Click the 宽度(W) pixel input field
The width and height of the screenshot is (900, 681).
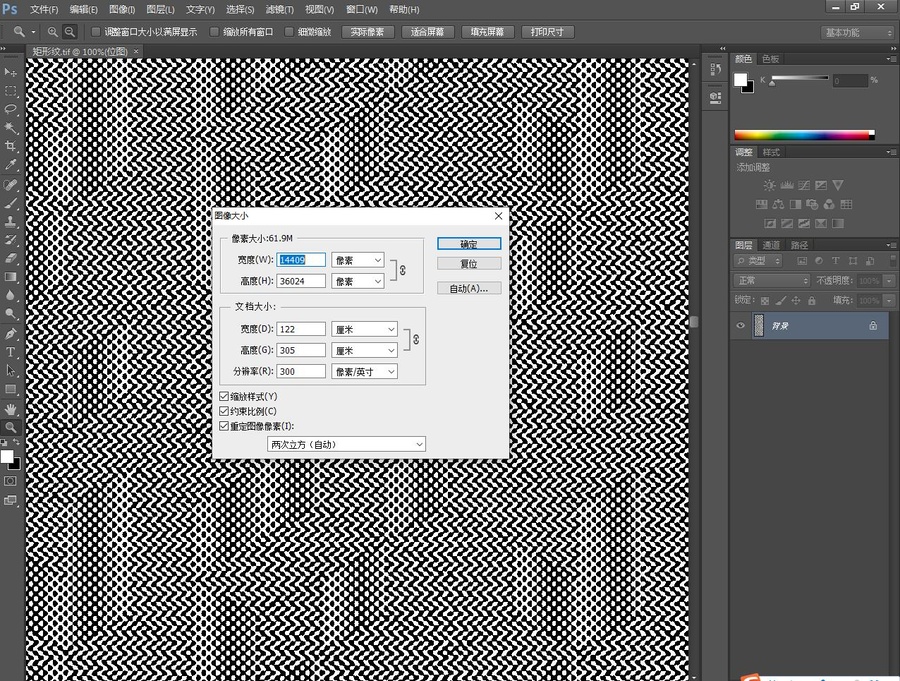[301, 260]
